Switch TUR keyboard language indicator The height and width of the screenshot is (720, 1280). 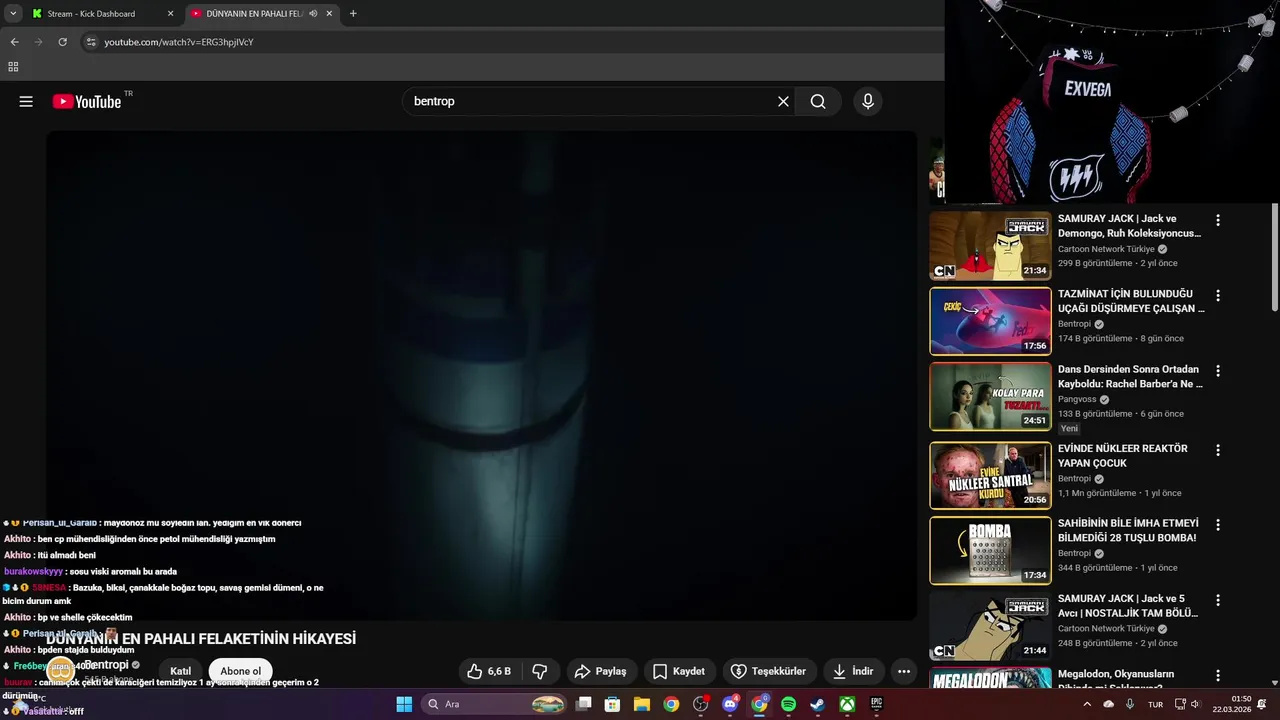pos(1155,704)
